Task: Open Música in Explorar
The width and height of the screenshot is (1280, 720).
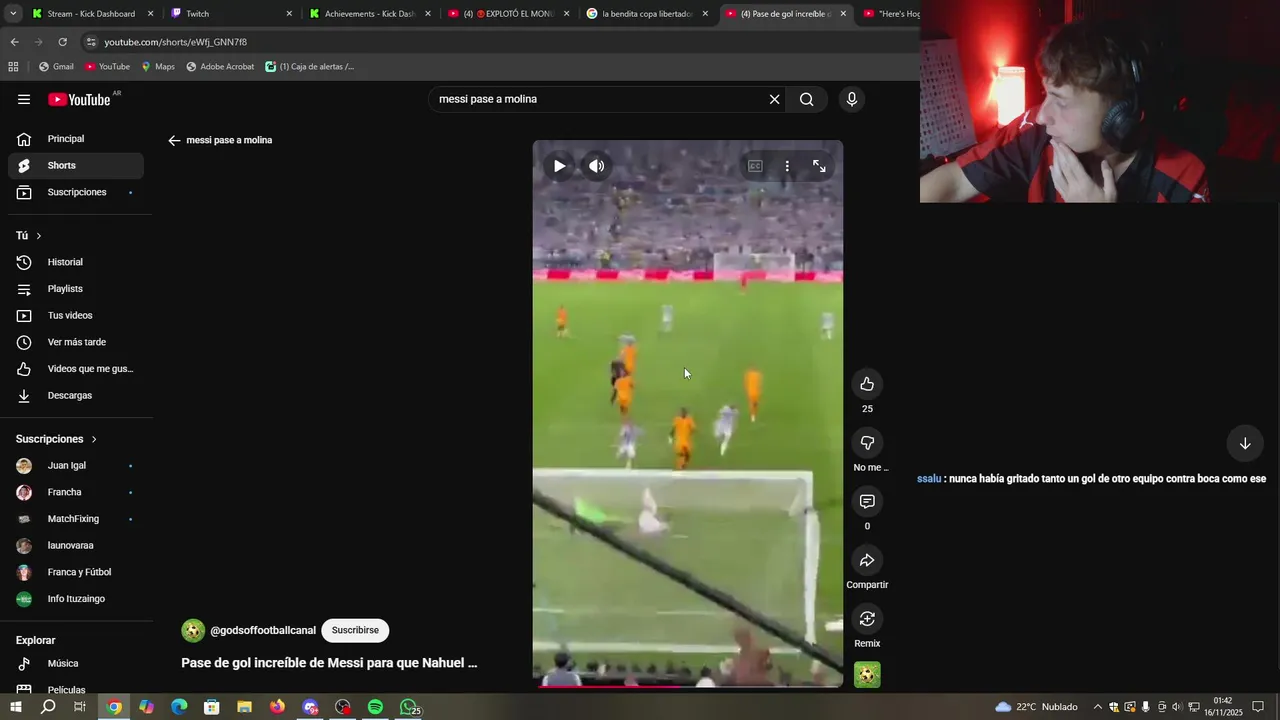Action: click(76, 663)
